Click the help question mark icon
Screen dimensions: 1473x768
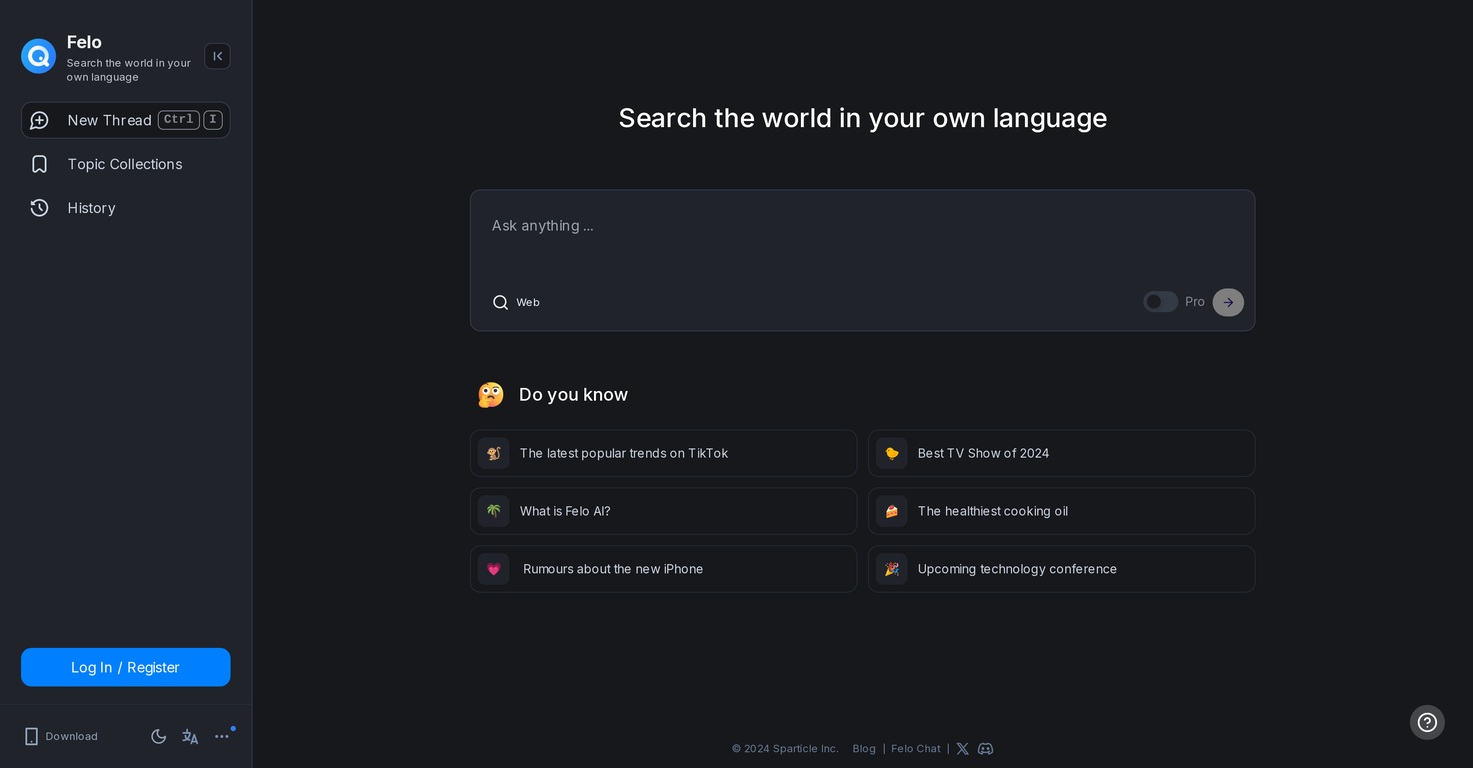tap(1427, 722)
